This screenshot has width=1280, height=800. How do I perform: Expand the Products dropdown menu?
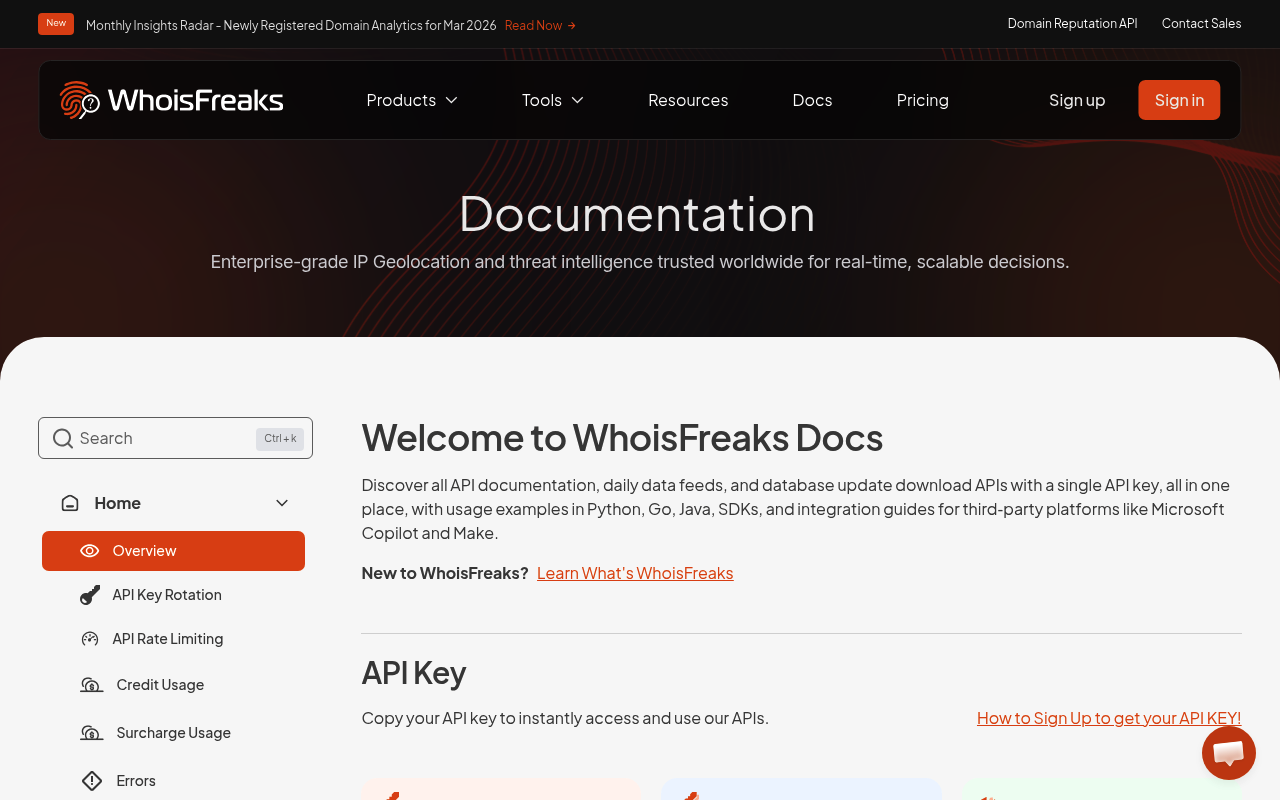click(412, 100)
